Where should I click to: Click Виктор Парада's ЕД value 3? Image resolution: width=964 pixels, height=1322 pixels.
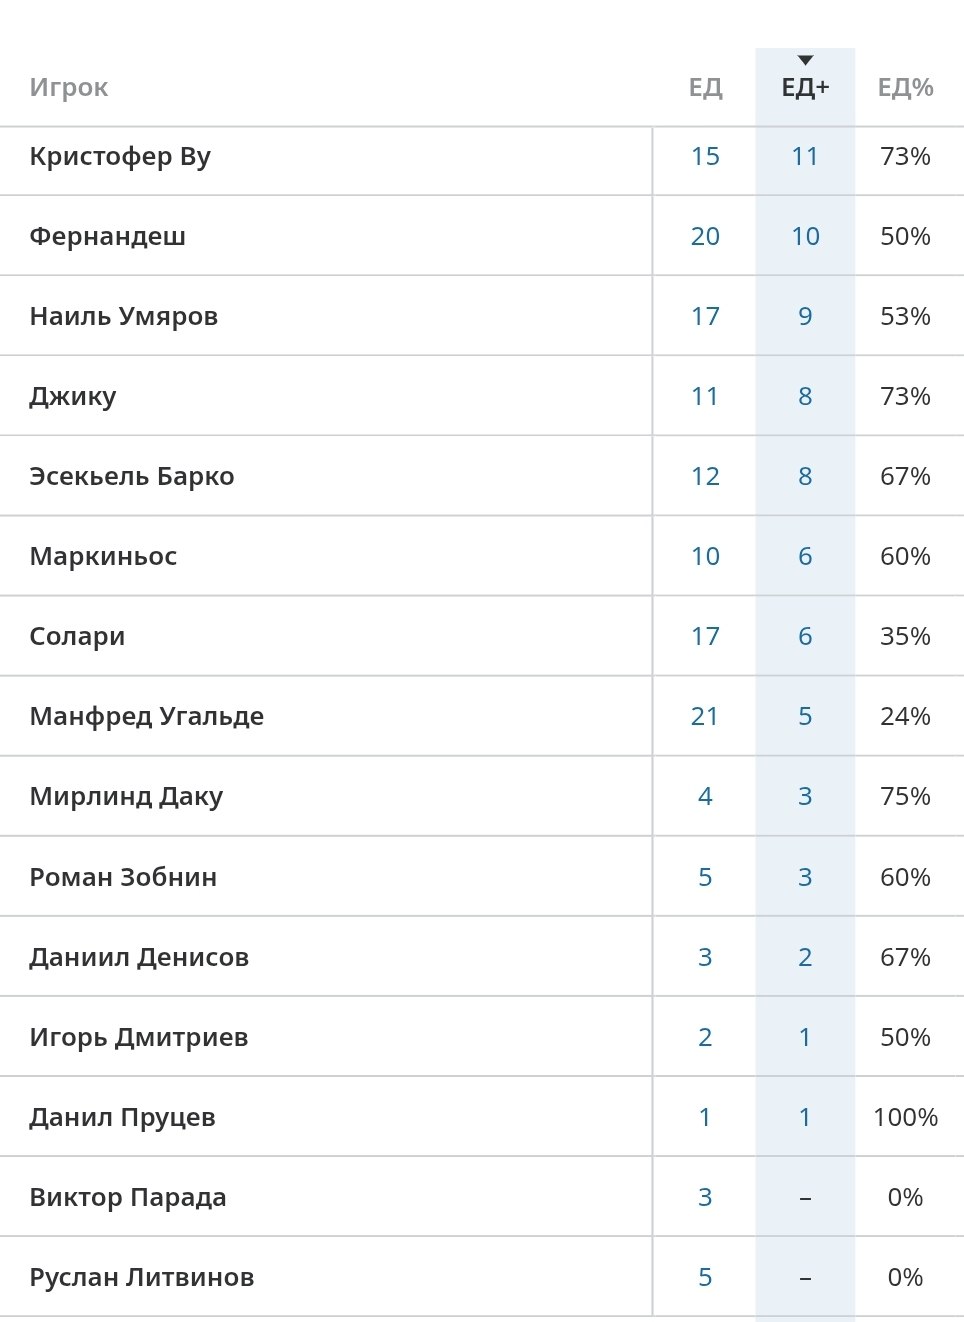tap(705, 1198)
